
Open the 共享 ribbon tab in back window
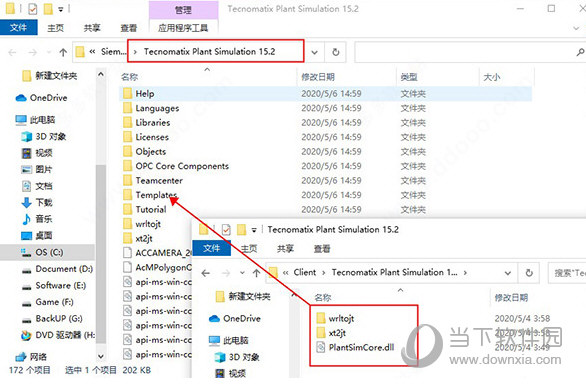(92, 28)
